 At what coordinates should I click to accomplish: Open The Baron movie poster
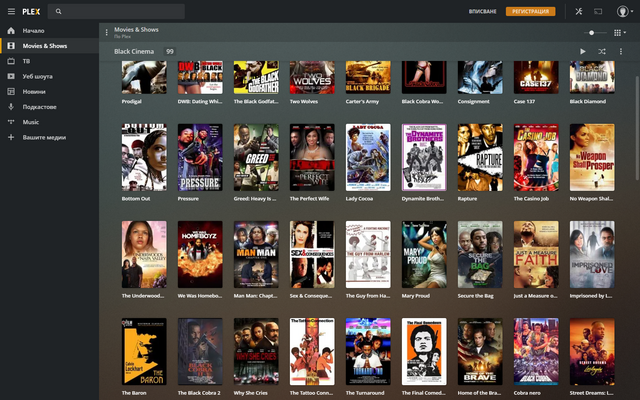[144, 351]
